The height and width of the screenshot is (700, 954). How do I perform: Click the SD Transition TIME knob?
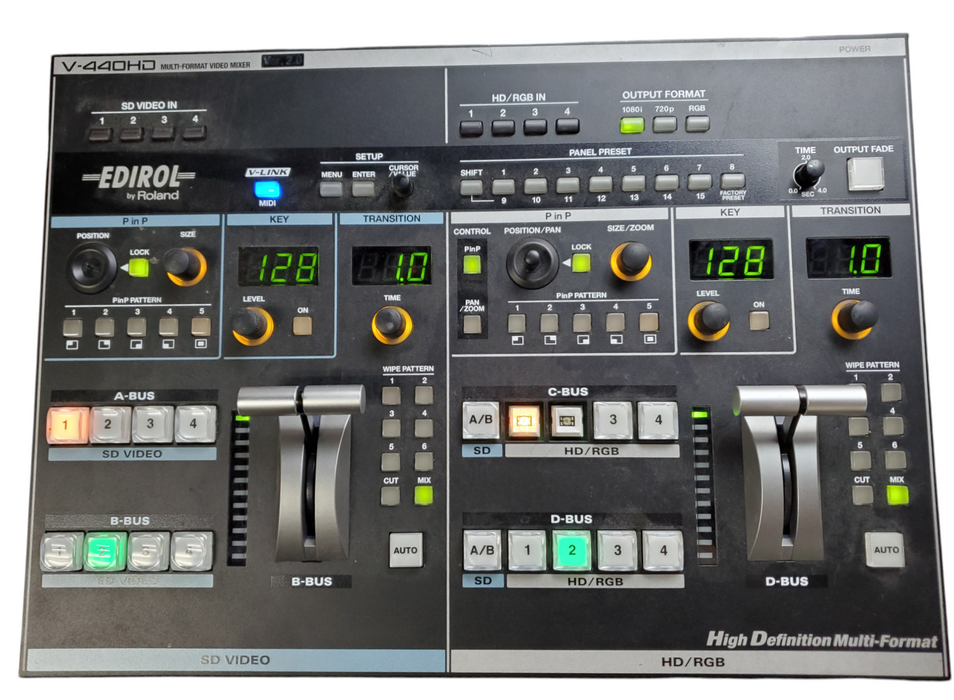(391, 324)
